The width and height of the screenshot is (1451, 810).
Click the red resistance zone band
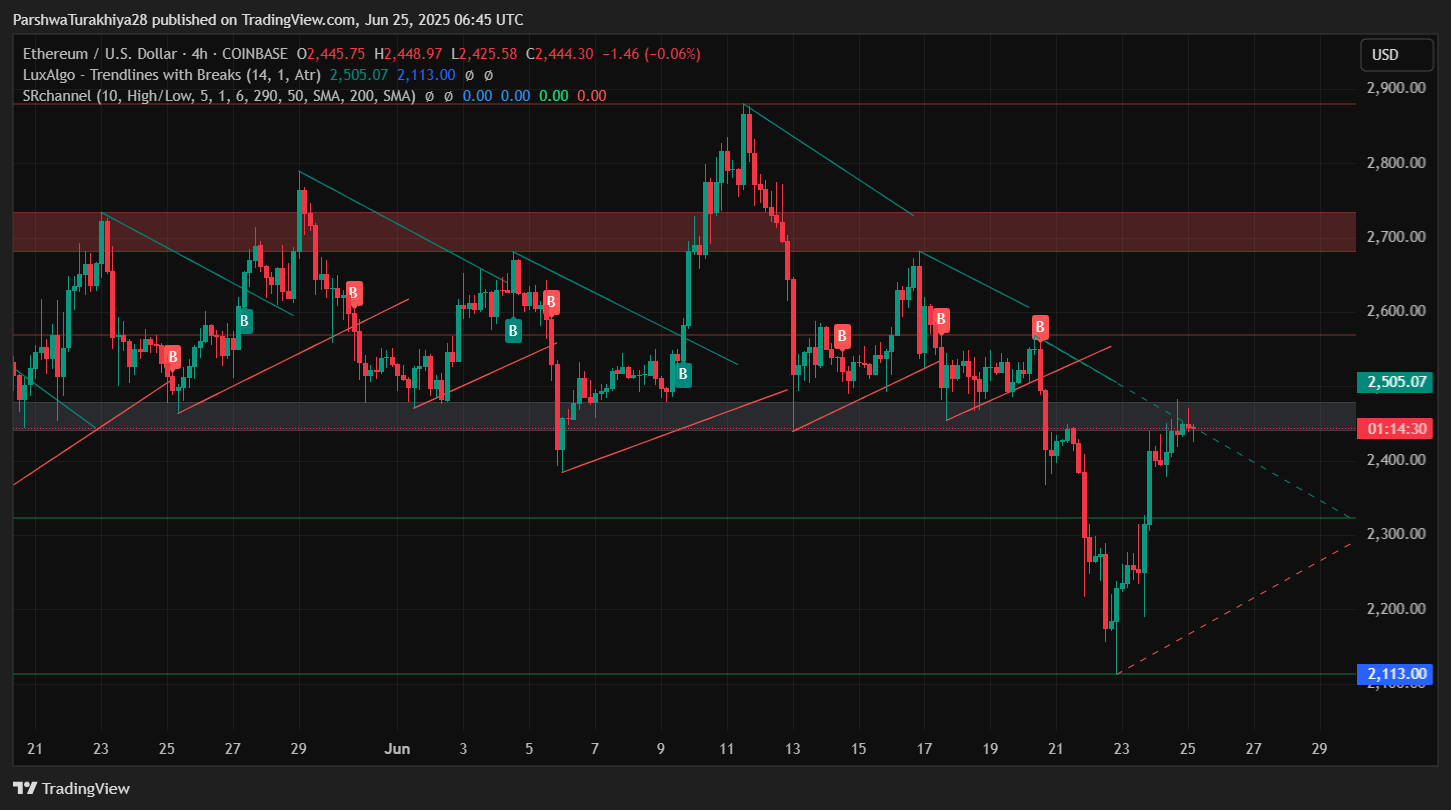pos(684,231)
